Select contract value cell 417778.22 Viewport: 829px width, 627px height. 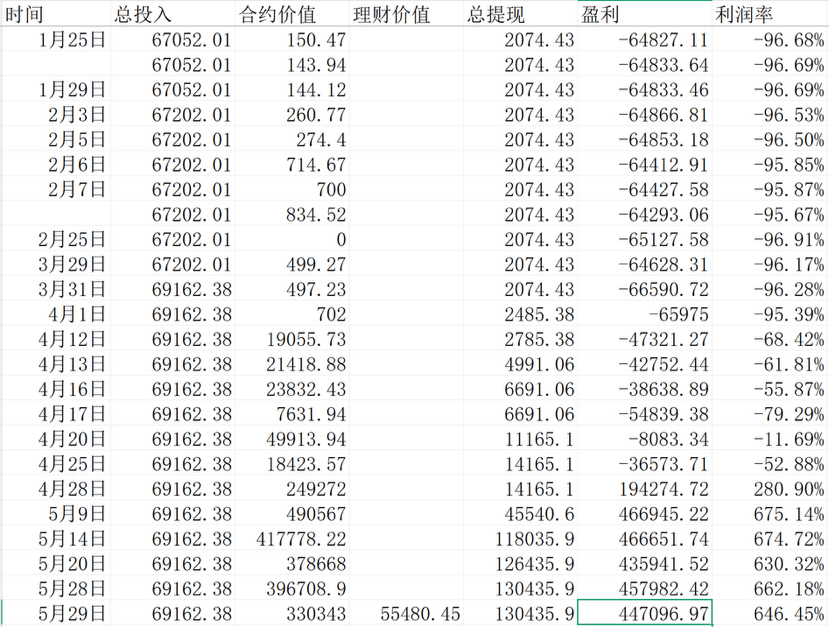[292, 538]
